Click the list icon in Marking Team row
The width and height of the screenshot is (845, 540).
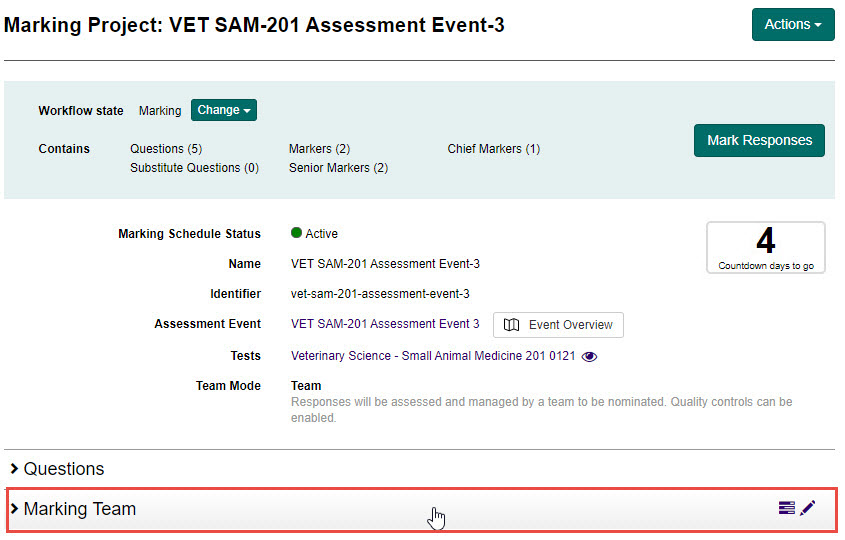787,508
